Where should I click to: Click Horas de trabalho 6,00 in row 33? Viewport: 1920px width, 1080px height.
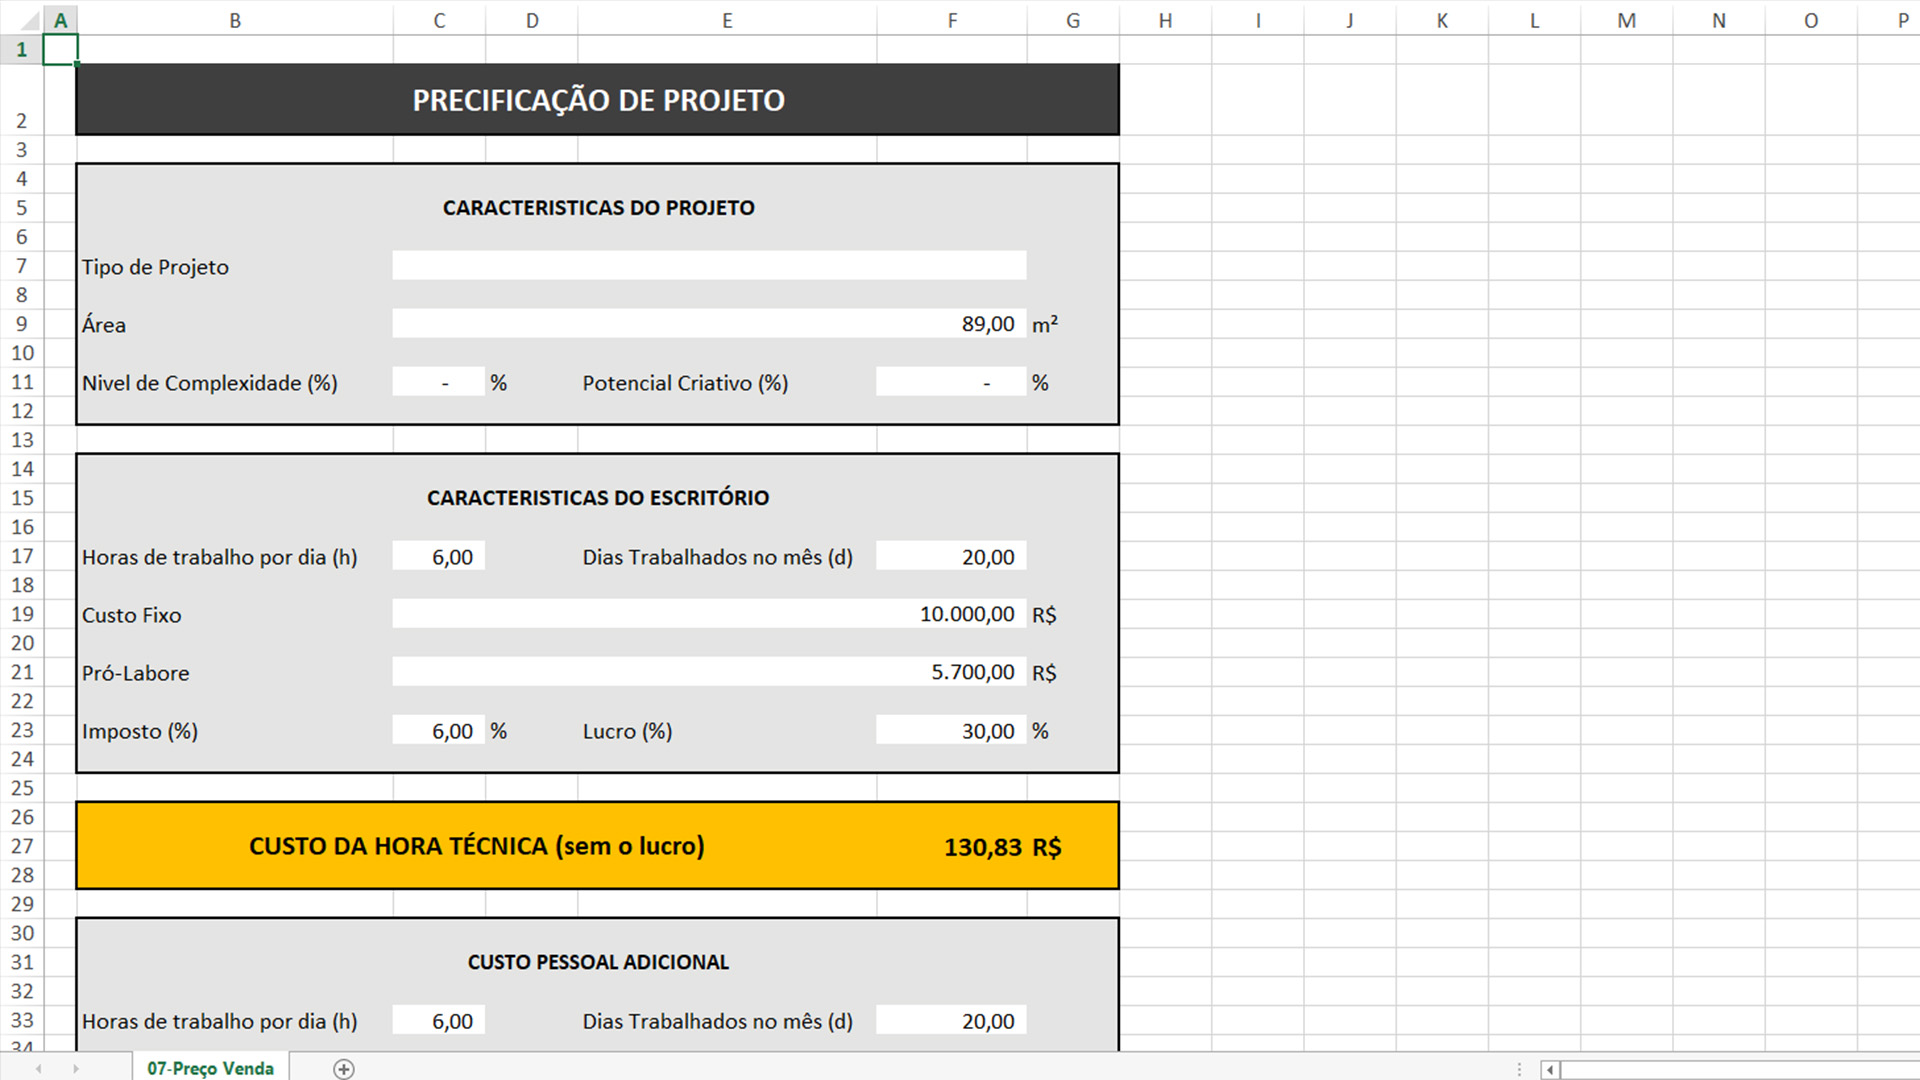point(439,1020)
